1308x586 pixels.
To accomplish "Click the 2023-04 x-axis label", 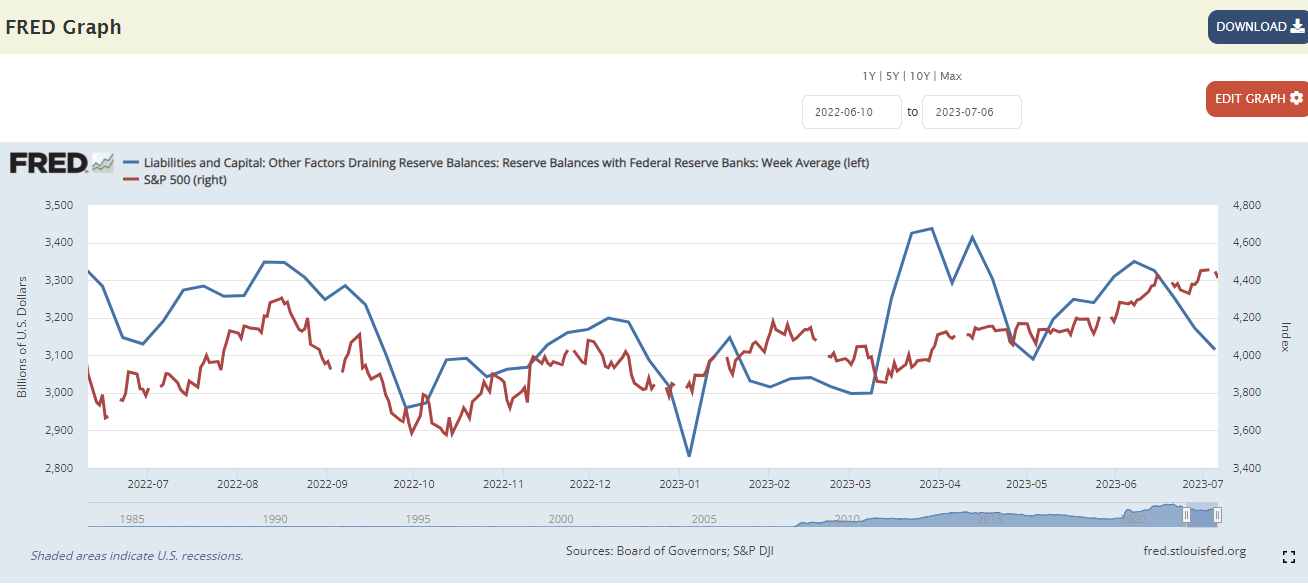I will click(x=940, y=483).
